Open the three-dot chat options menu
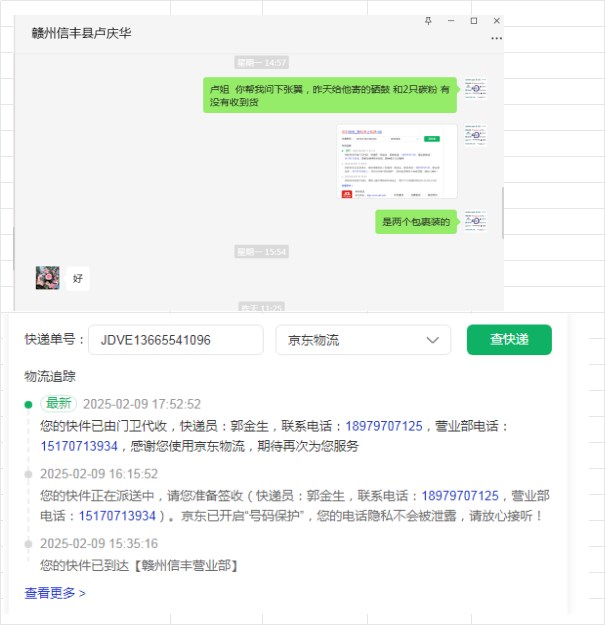 (x=496, y=38)
